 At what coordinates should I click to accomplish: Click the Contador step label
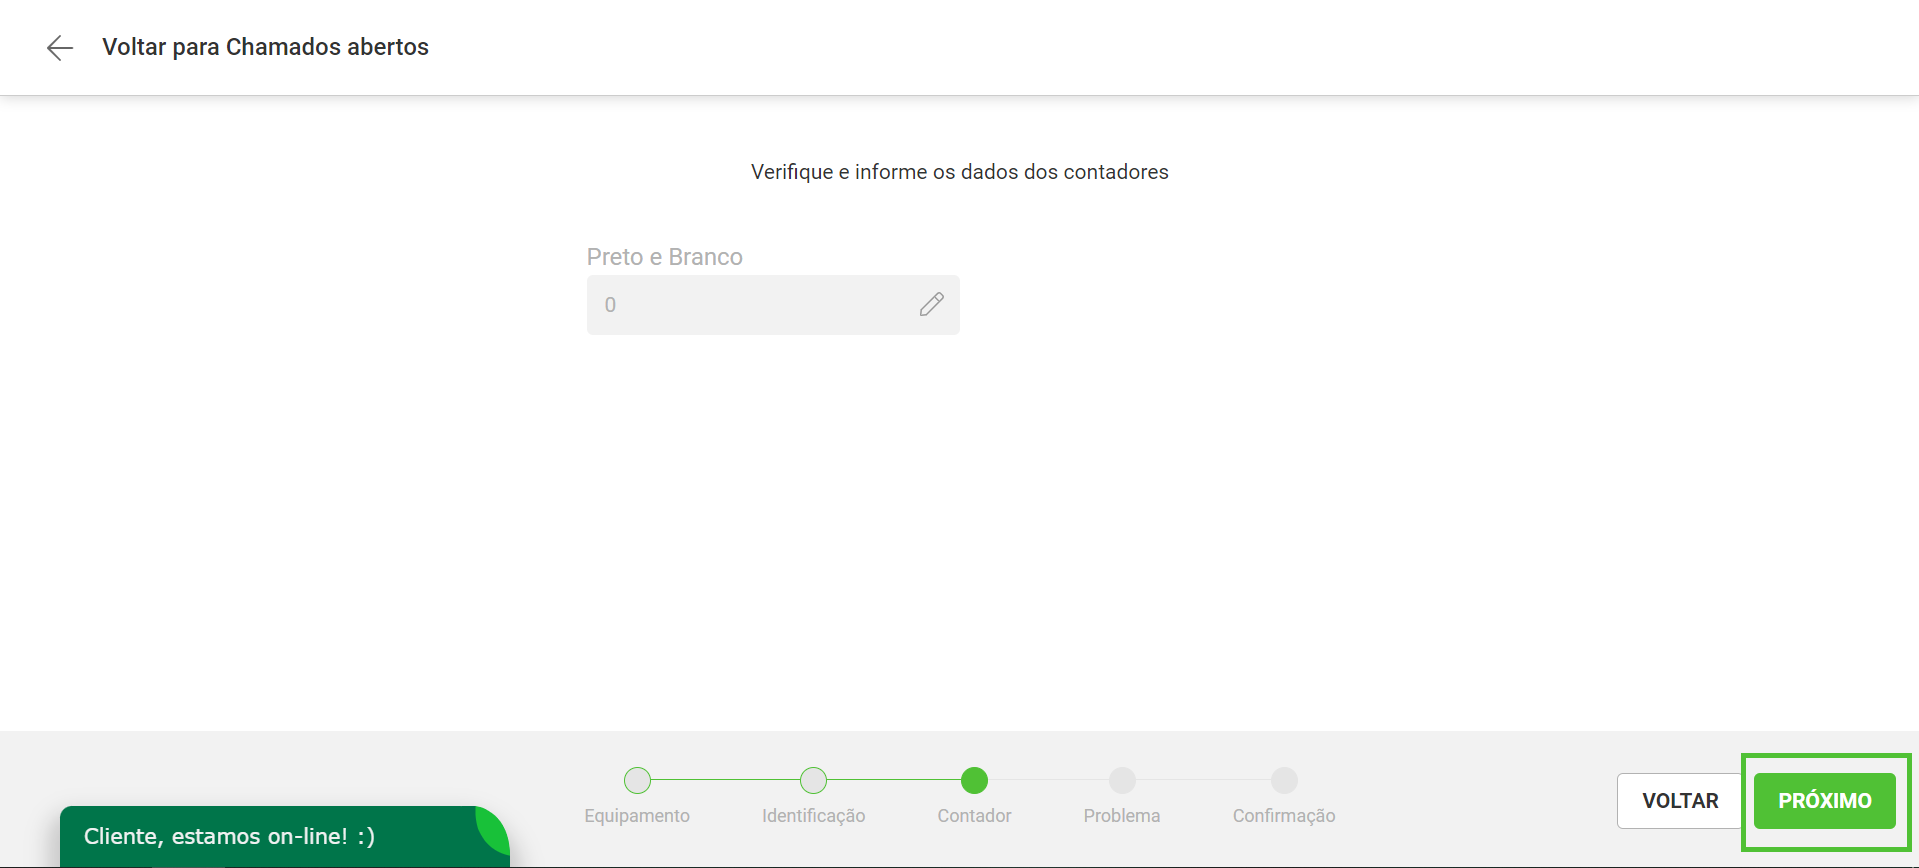pyautogui.click(x=974, y=816)
